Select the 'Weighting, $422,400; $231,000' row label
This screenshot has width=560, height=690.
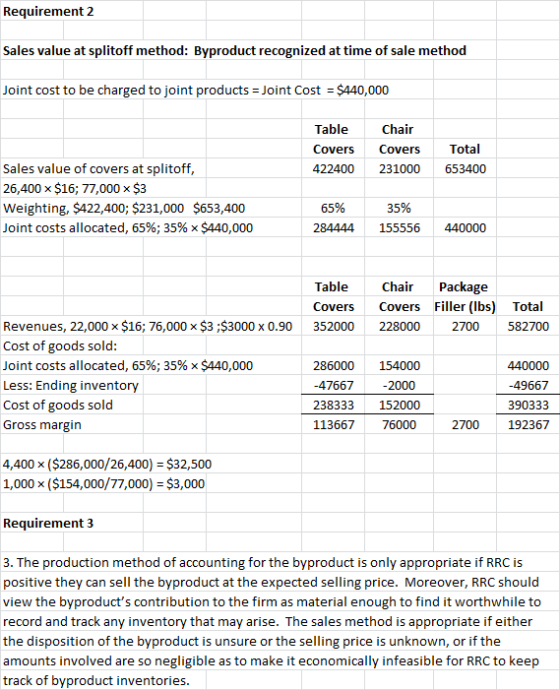[124, 208]
